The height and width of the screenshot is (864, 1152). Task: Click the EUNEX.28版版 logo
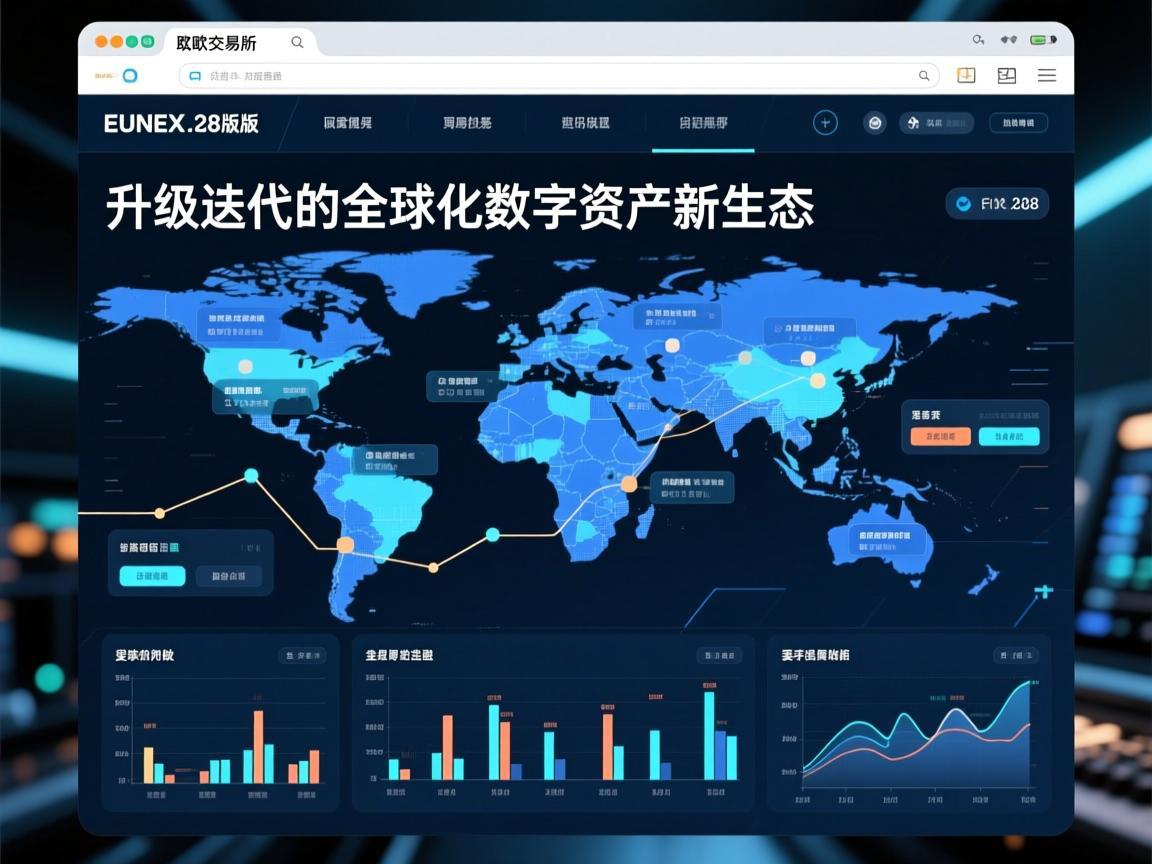181,123
